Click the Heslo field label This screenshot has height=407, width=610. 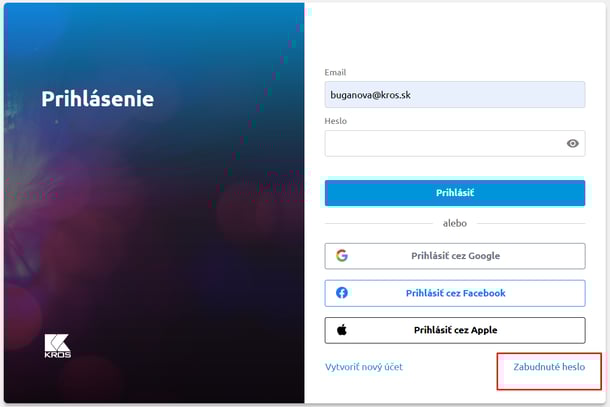click(x=335, y=121)
